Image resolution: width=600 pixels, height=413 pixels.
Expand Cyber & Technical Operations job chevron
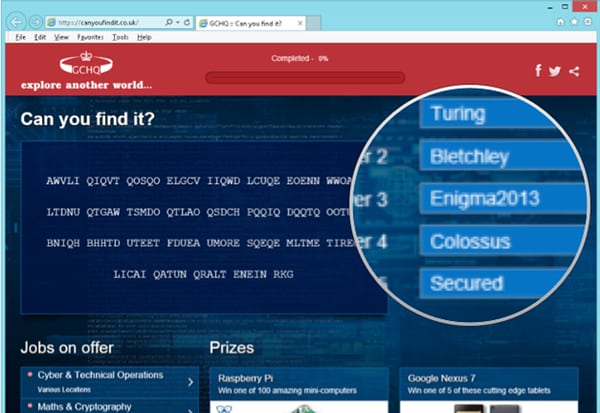click(190, 381)
